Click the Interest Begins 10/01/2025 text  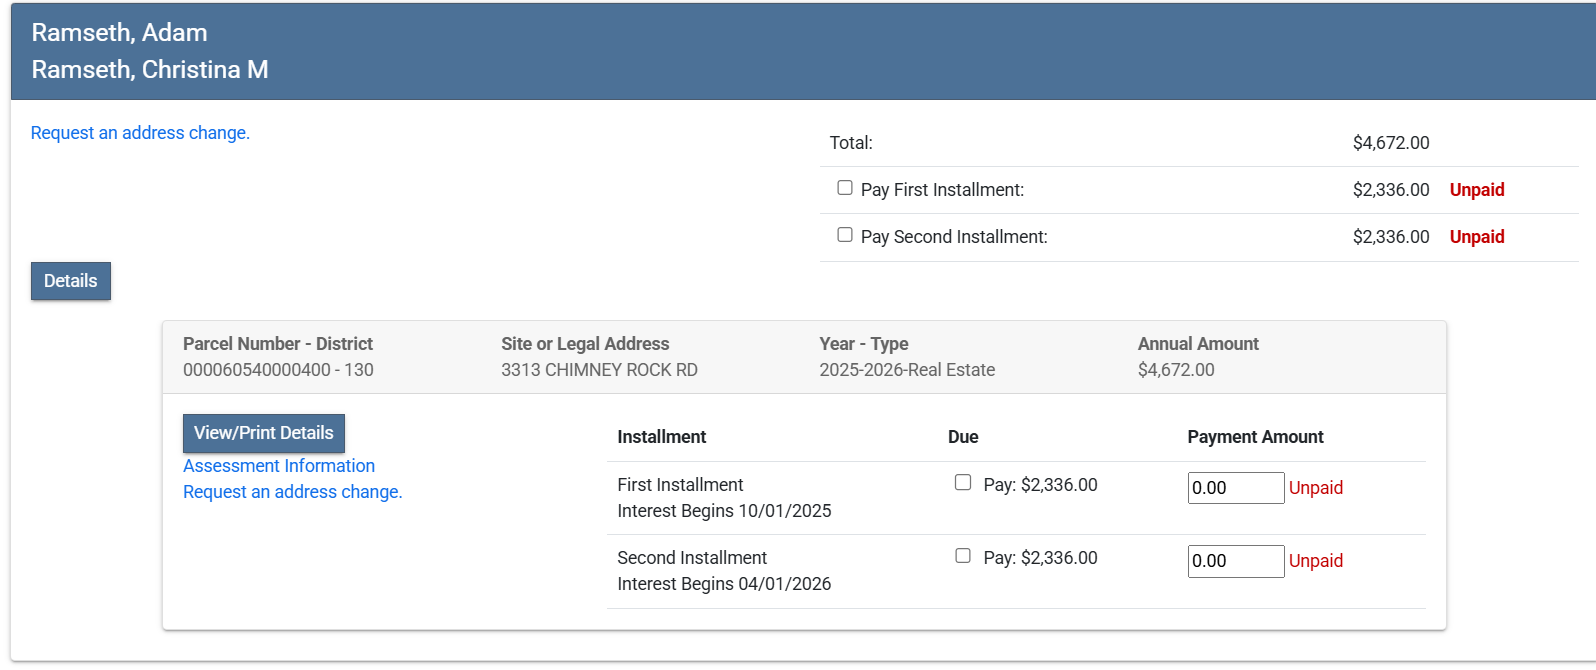pos(724,511)
